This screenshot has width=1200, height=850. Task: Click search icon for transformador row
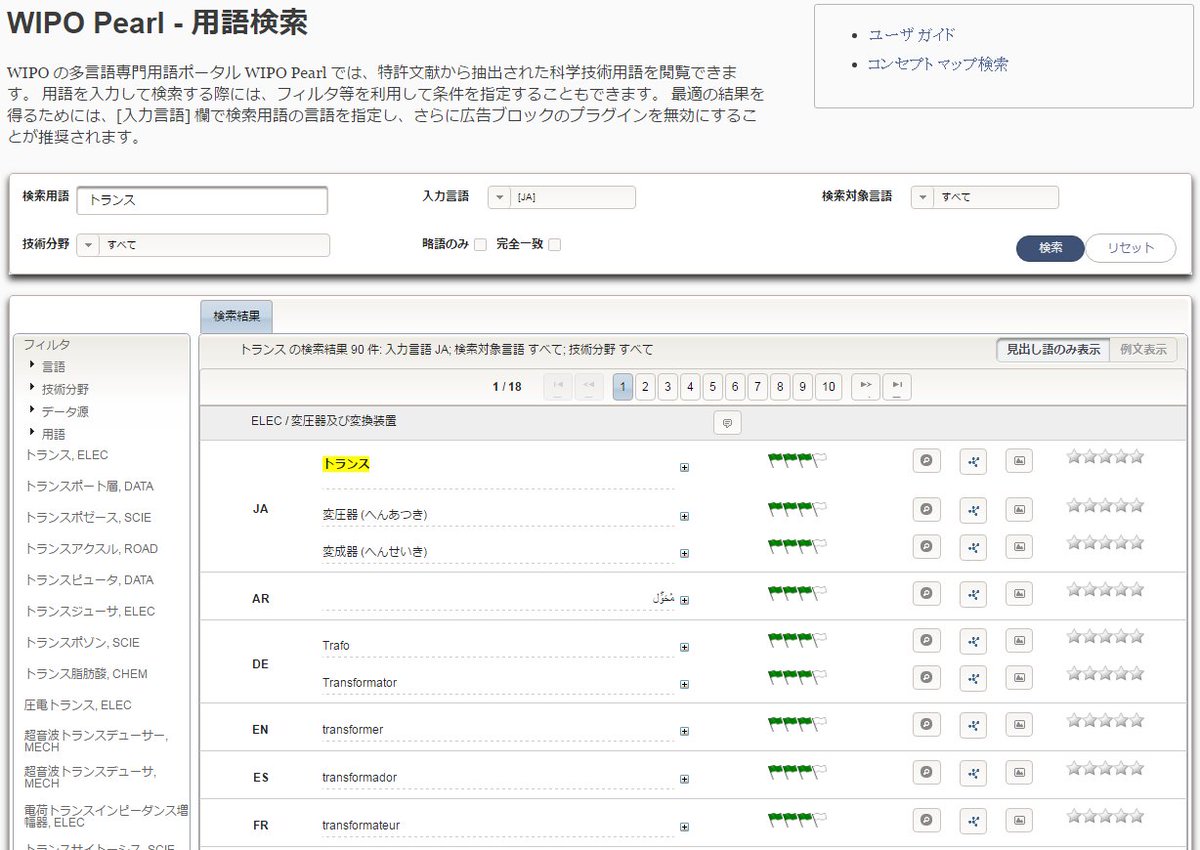pyautogui.click(x=927, y=773)
